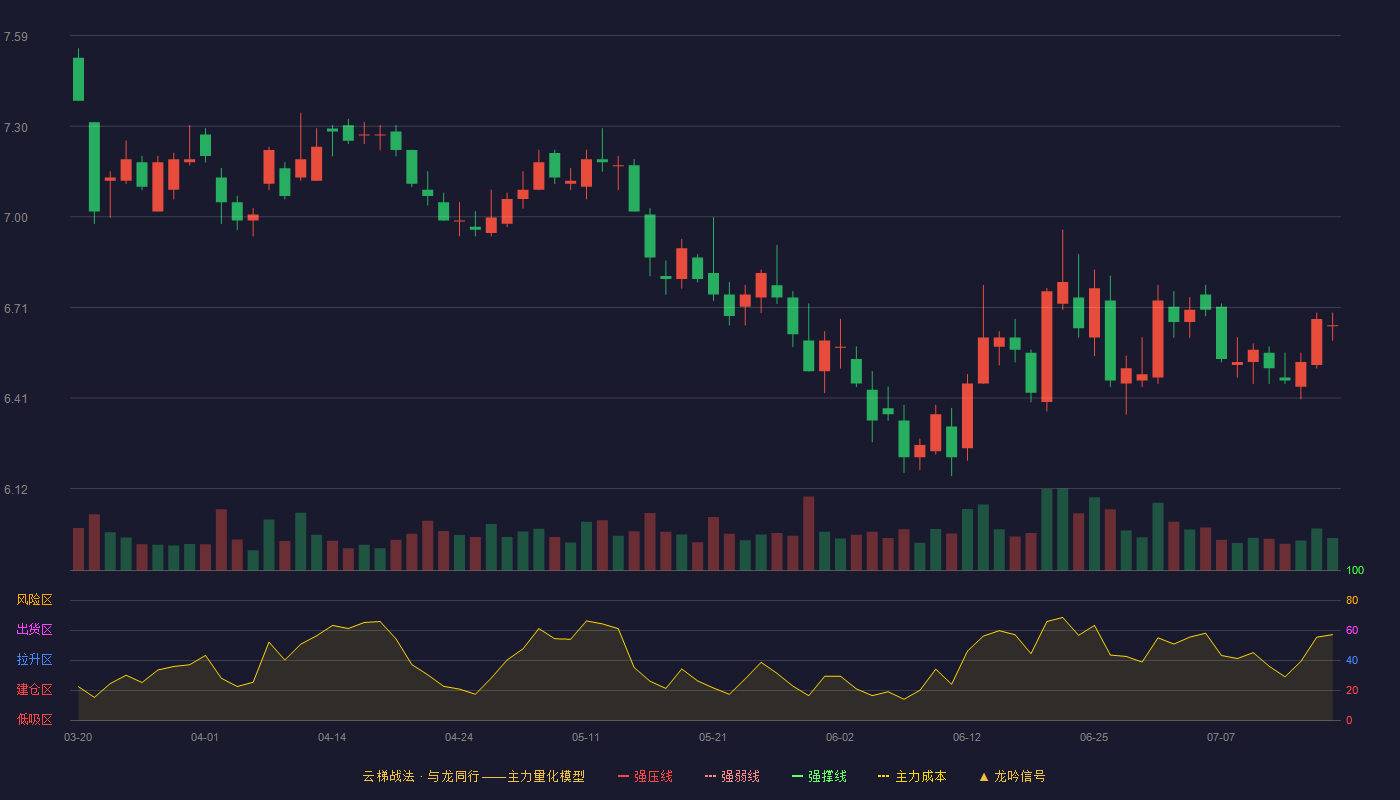Click the 04-01 date label
Viewport: 1400px width, 800px height.
[x=205, y=737]
